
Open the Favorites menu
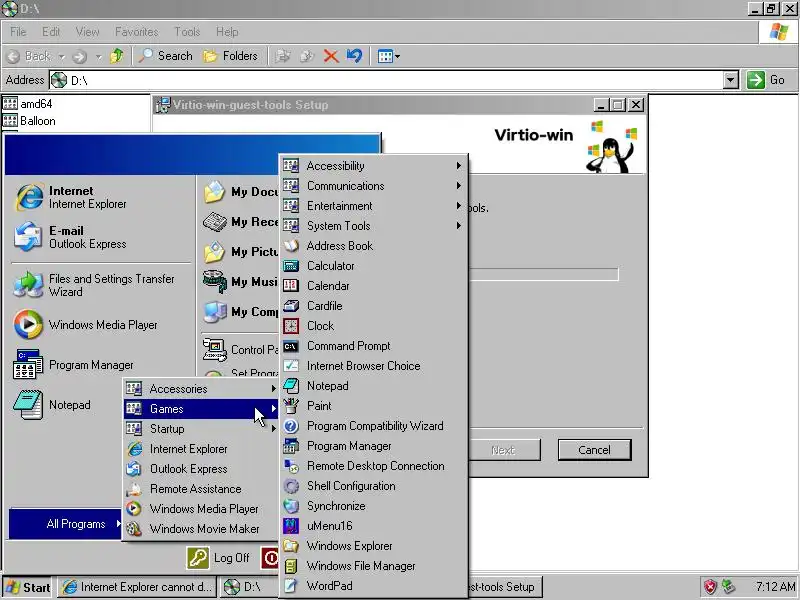coord(136,32)
